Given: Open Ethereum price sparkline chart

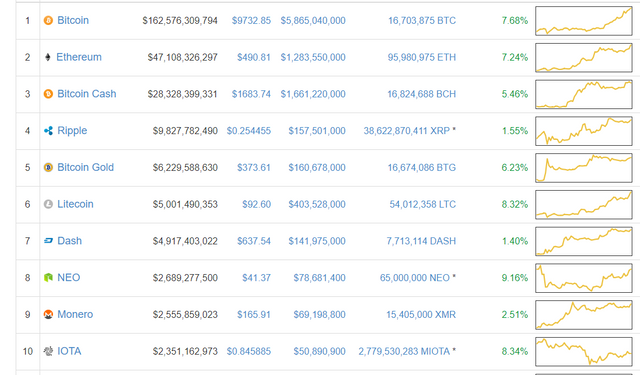Looking at the screenshot, I should [x=584, y=58].
